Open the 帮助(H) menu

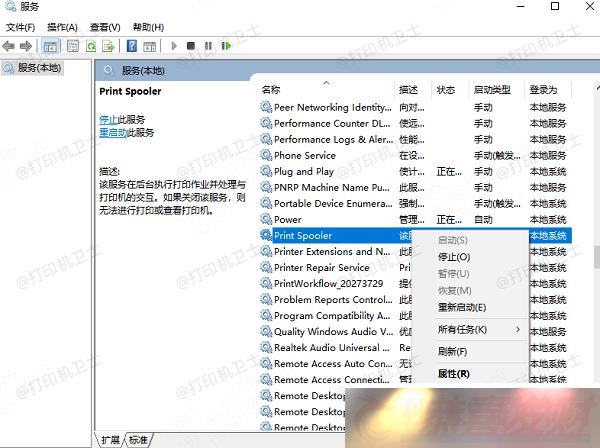[x=148, y=27]
